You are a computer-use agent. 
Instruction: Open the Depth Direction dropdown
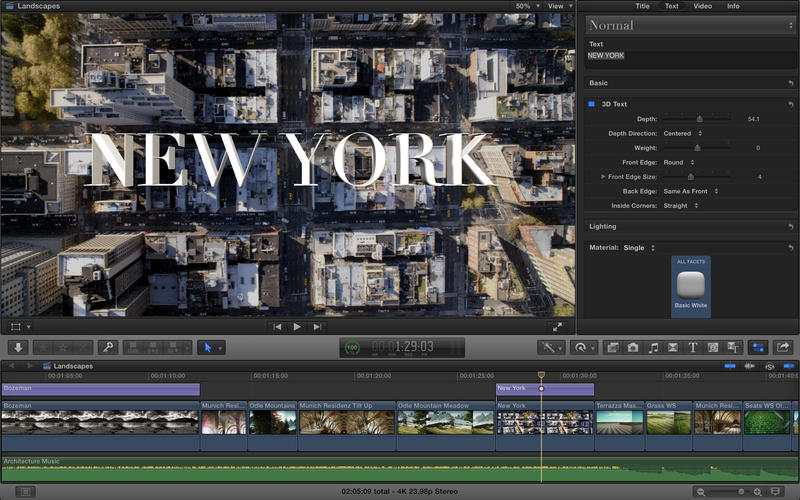pyautogui.click(x=683, y=133)
